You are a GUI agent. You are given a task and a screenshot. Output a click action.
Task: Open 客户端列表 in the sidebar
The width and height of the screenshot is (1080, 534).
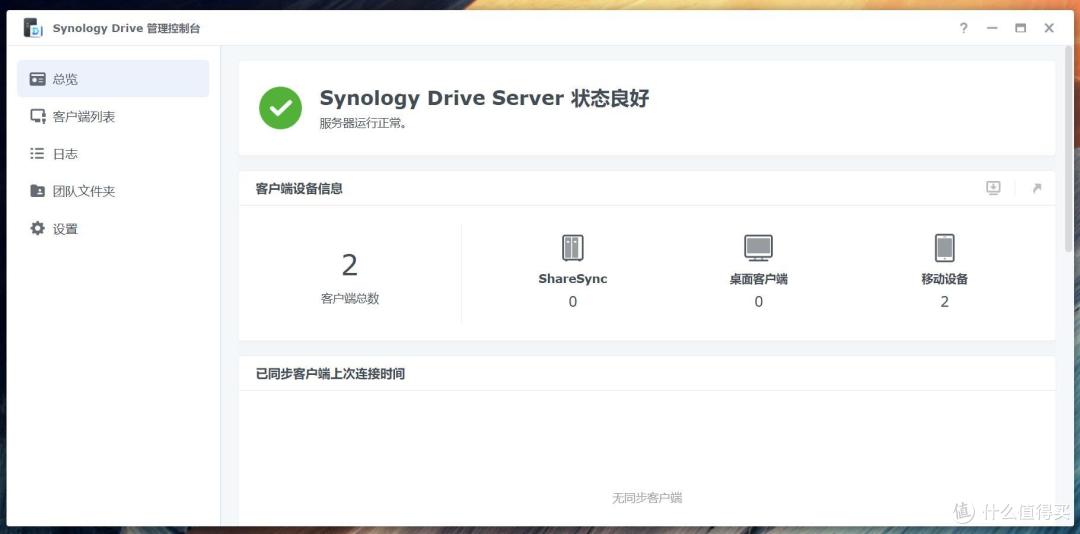tap(114, 116)
